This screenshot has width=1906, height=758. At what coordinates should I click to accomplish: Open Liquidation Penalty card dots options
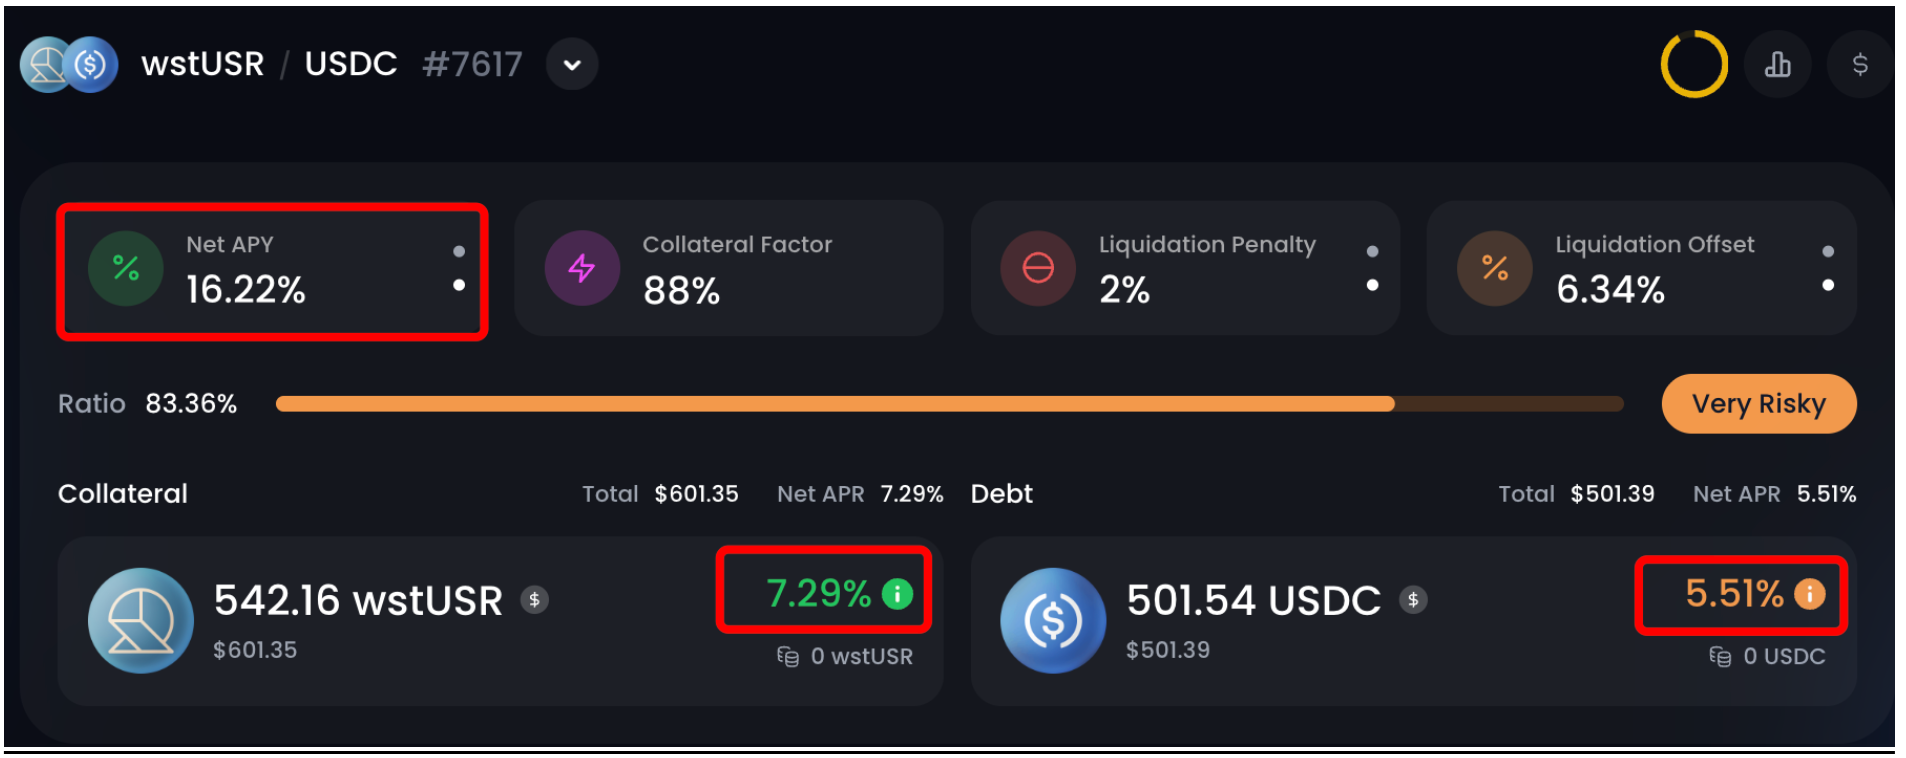[1372, 268]
